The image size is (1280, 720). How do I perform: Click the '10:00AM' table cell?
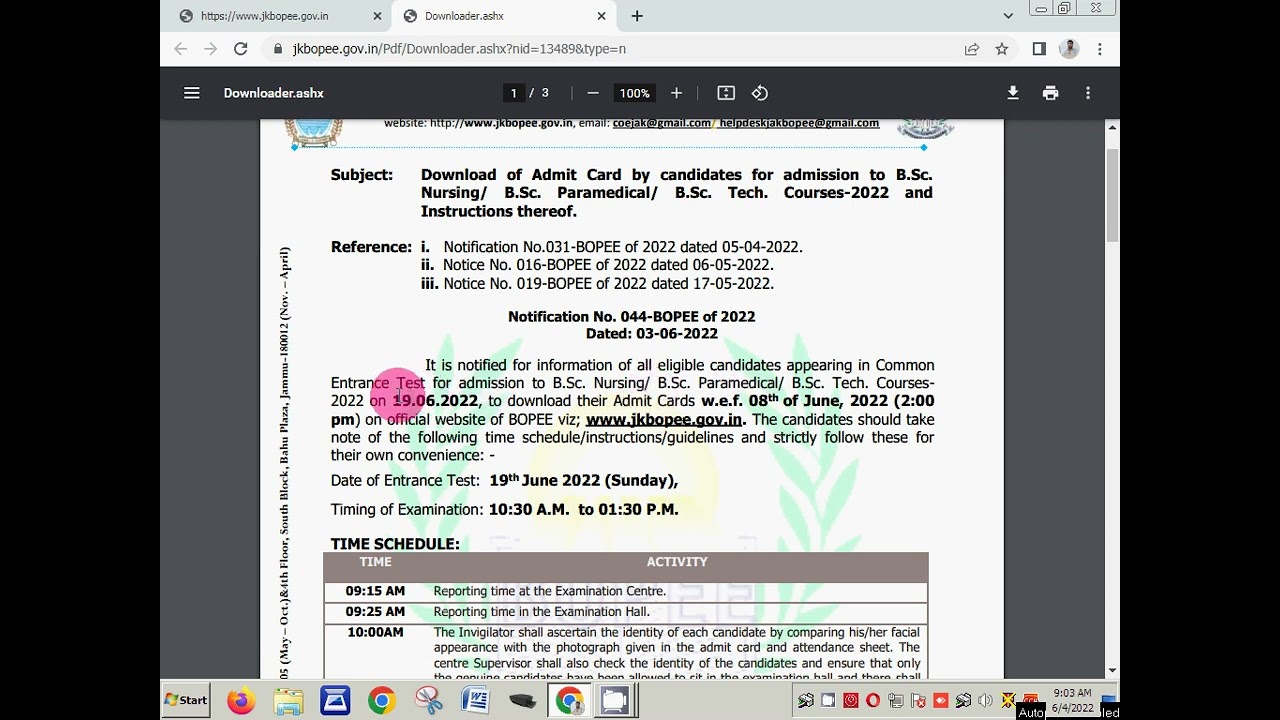(x=375, y=633)
